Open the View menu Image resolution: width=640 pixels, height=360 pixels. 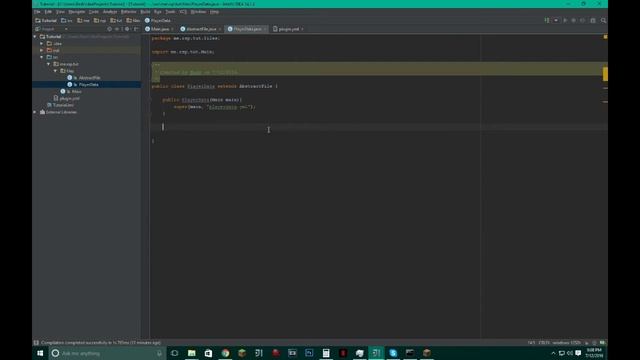60,12
